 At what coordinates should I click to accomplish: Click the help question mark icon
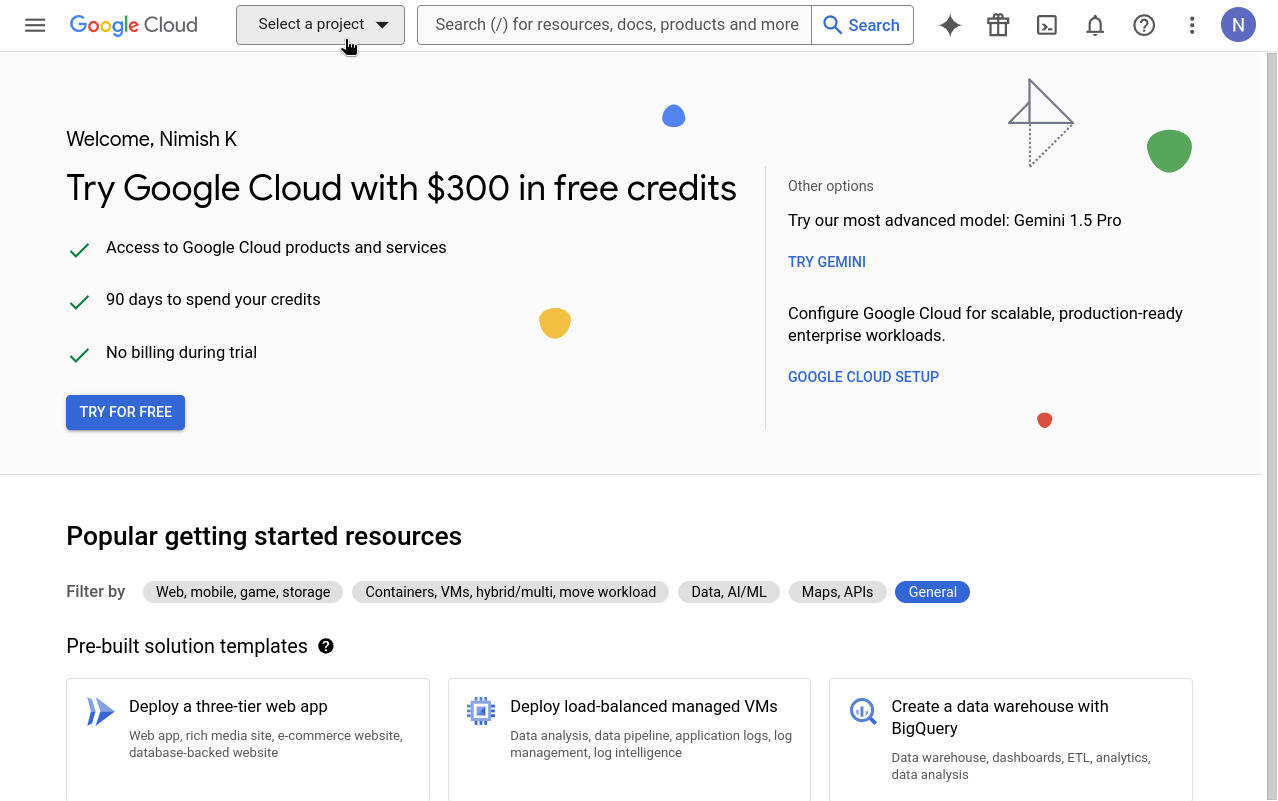[x=1144, y=25]
